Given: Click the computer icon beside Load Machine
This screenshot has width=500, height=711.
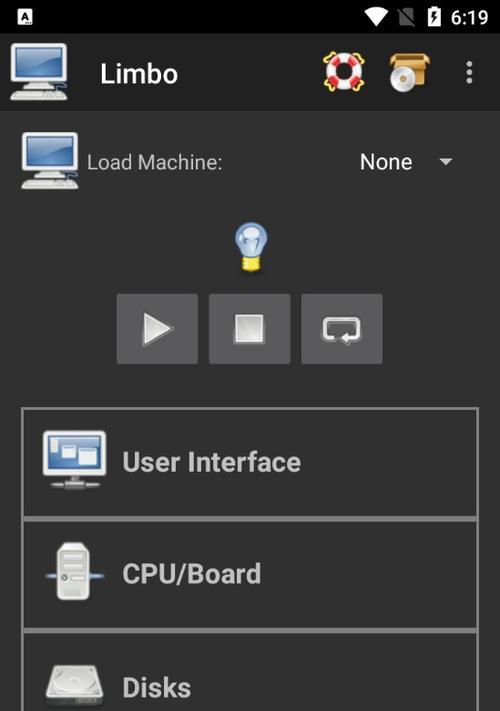Looking at the screenshot, I should click(x=49, y=161).
